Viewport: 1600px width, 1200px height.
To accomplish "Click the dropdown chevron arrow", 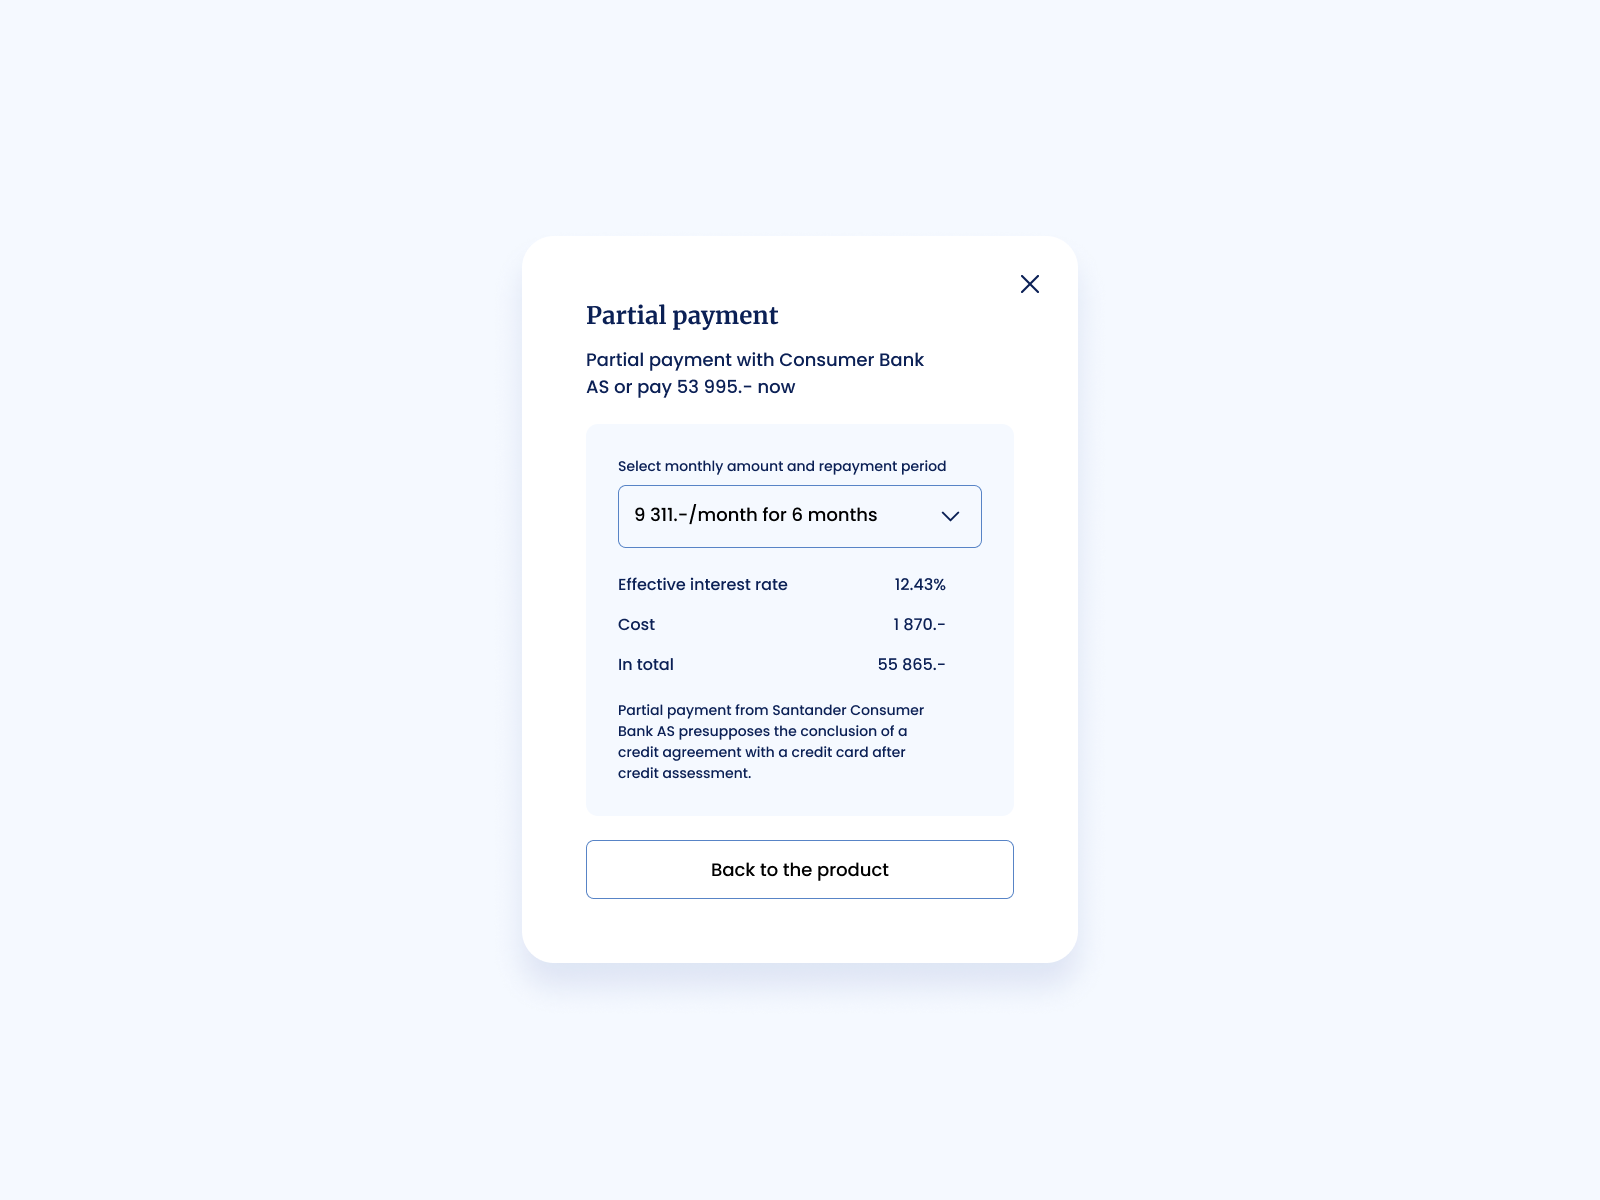I will (x=951, y=517).
